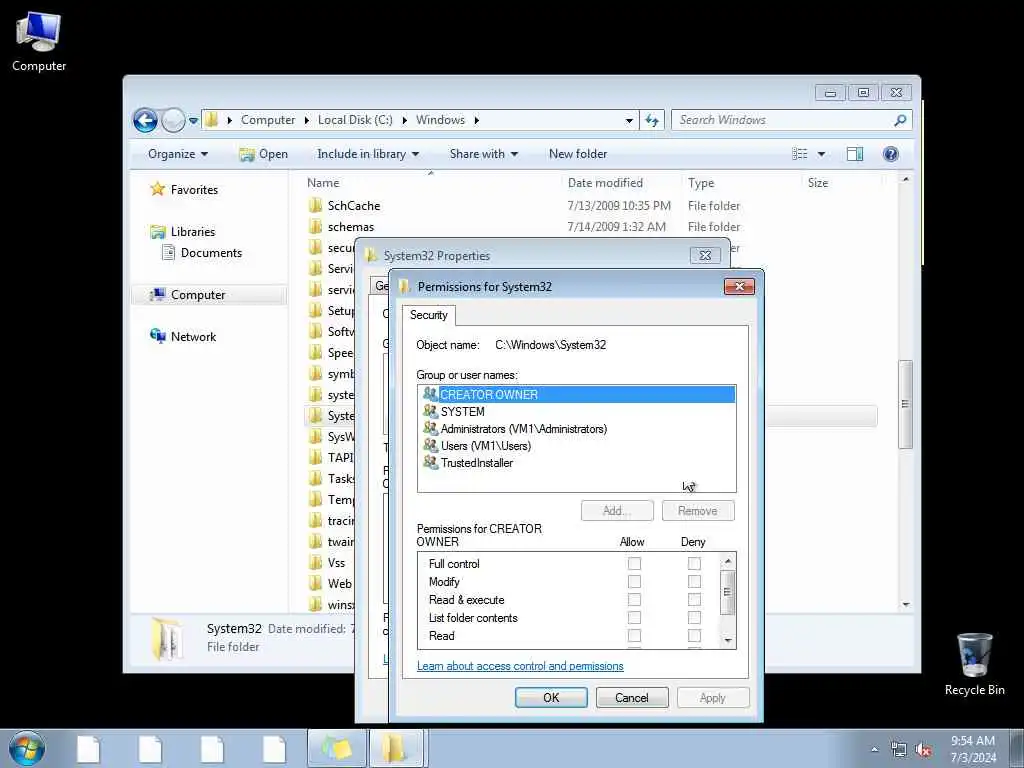Click the Explorer file list scrollbar thumb
Viewport: 1024px width, 768px height.
pos(905,404)
